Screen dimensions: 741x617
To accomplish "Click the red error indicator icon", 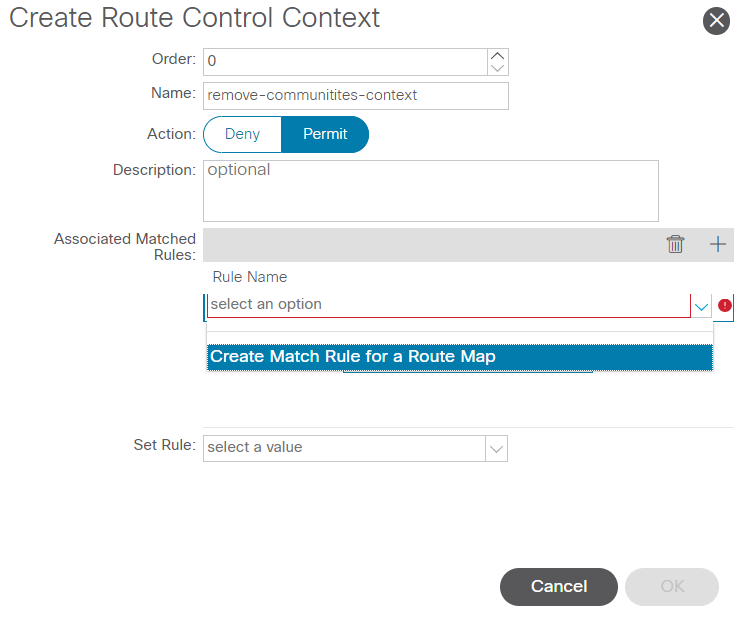I will click(725, 305).
